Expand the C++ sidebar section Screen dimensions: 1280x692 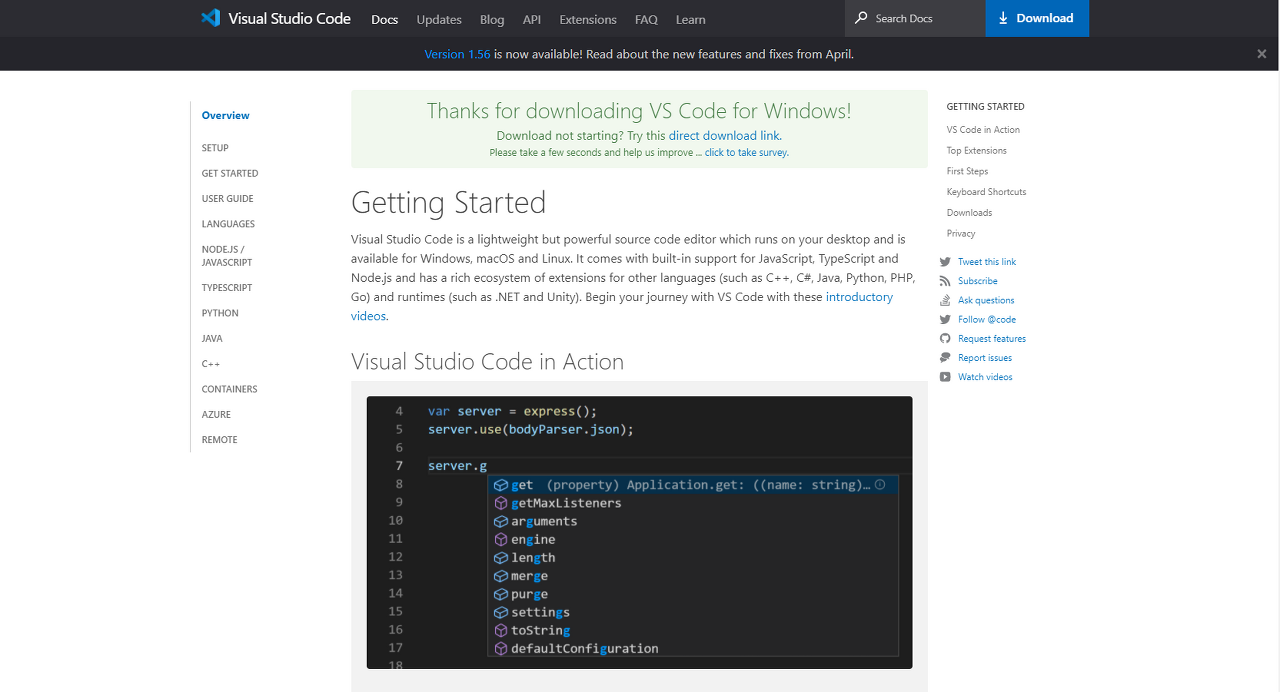tap(210, 364)
